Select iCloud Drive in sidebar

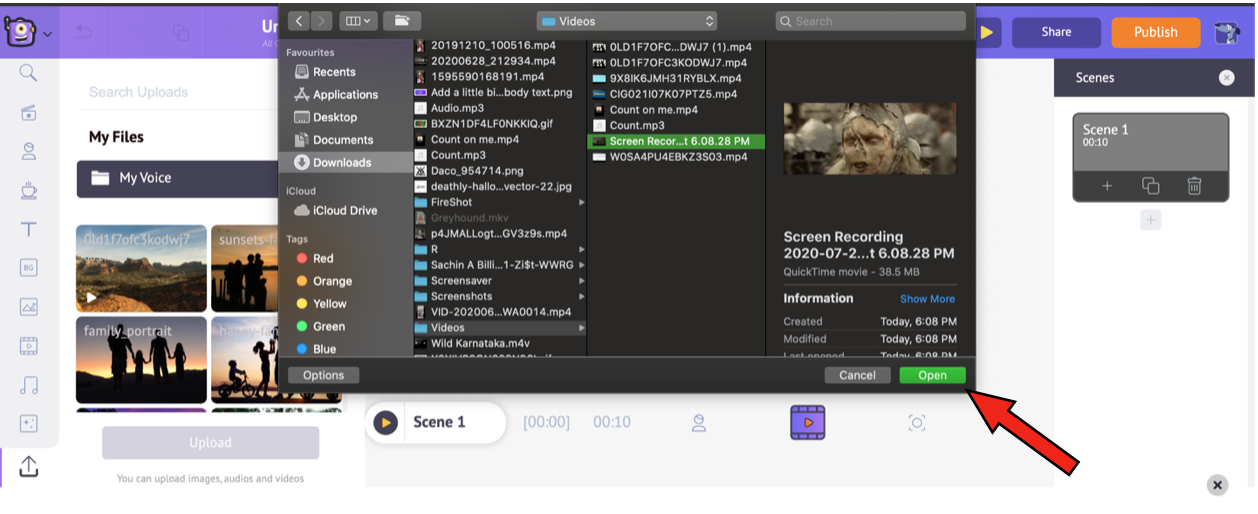point(344,210)
